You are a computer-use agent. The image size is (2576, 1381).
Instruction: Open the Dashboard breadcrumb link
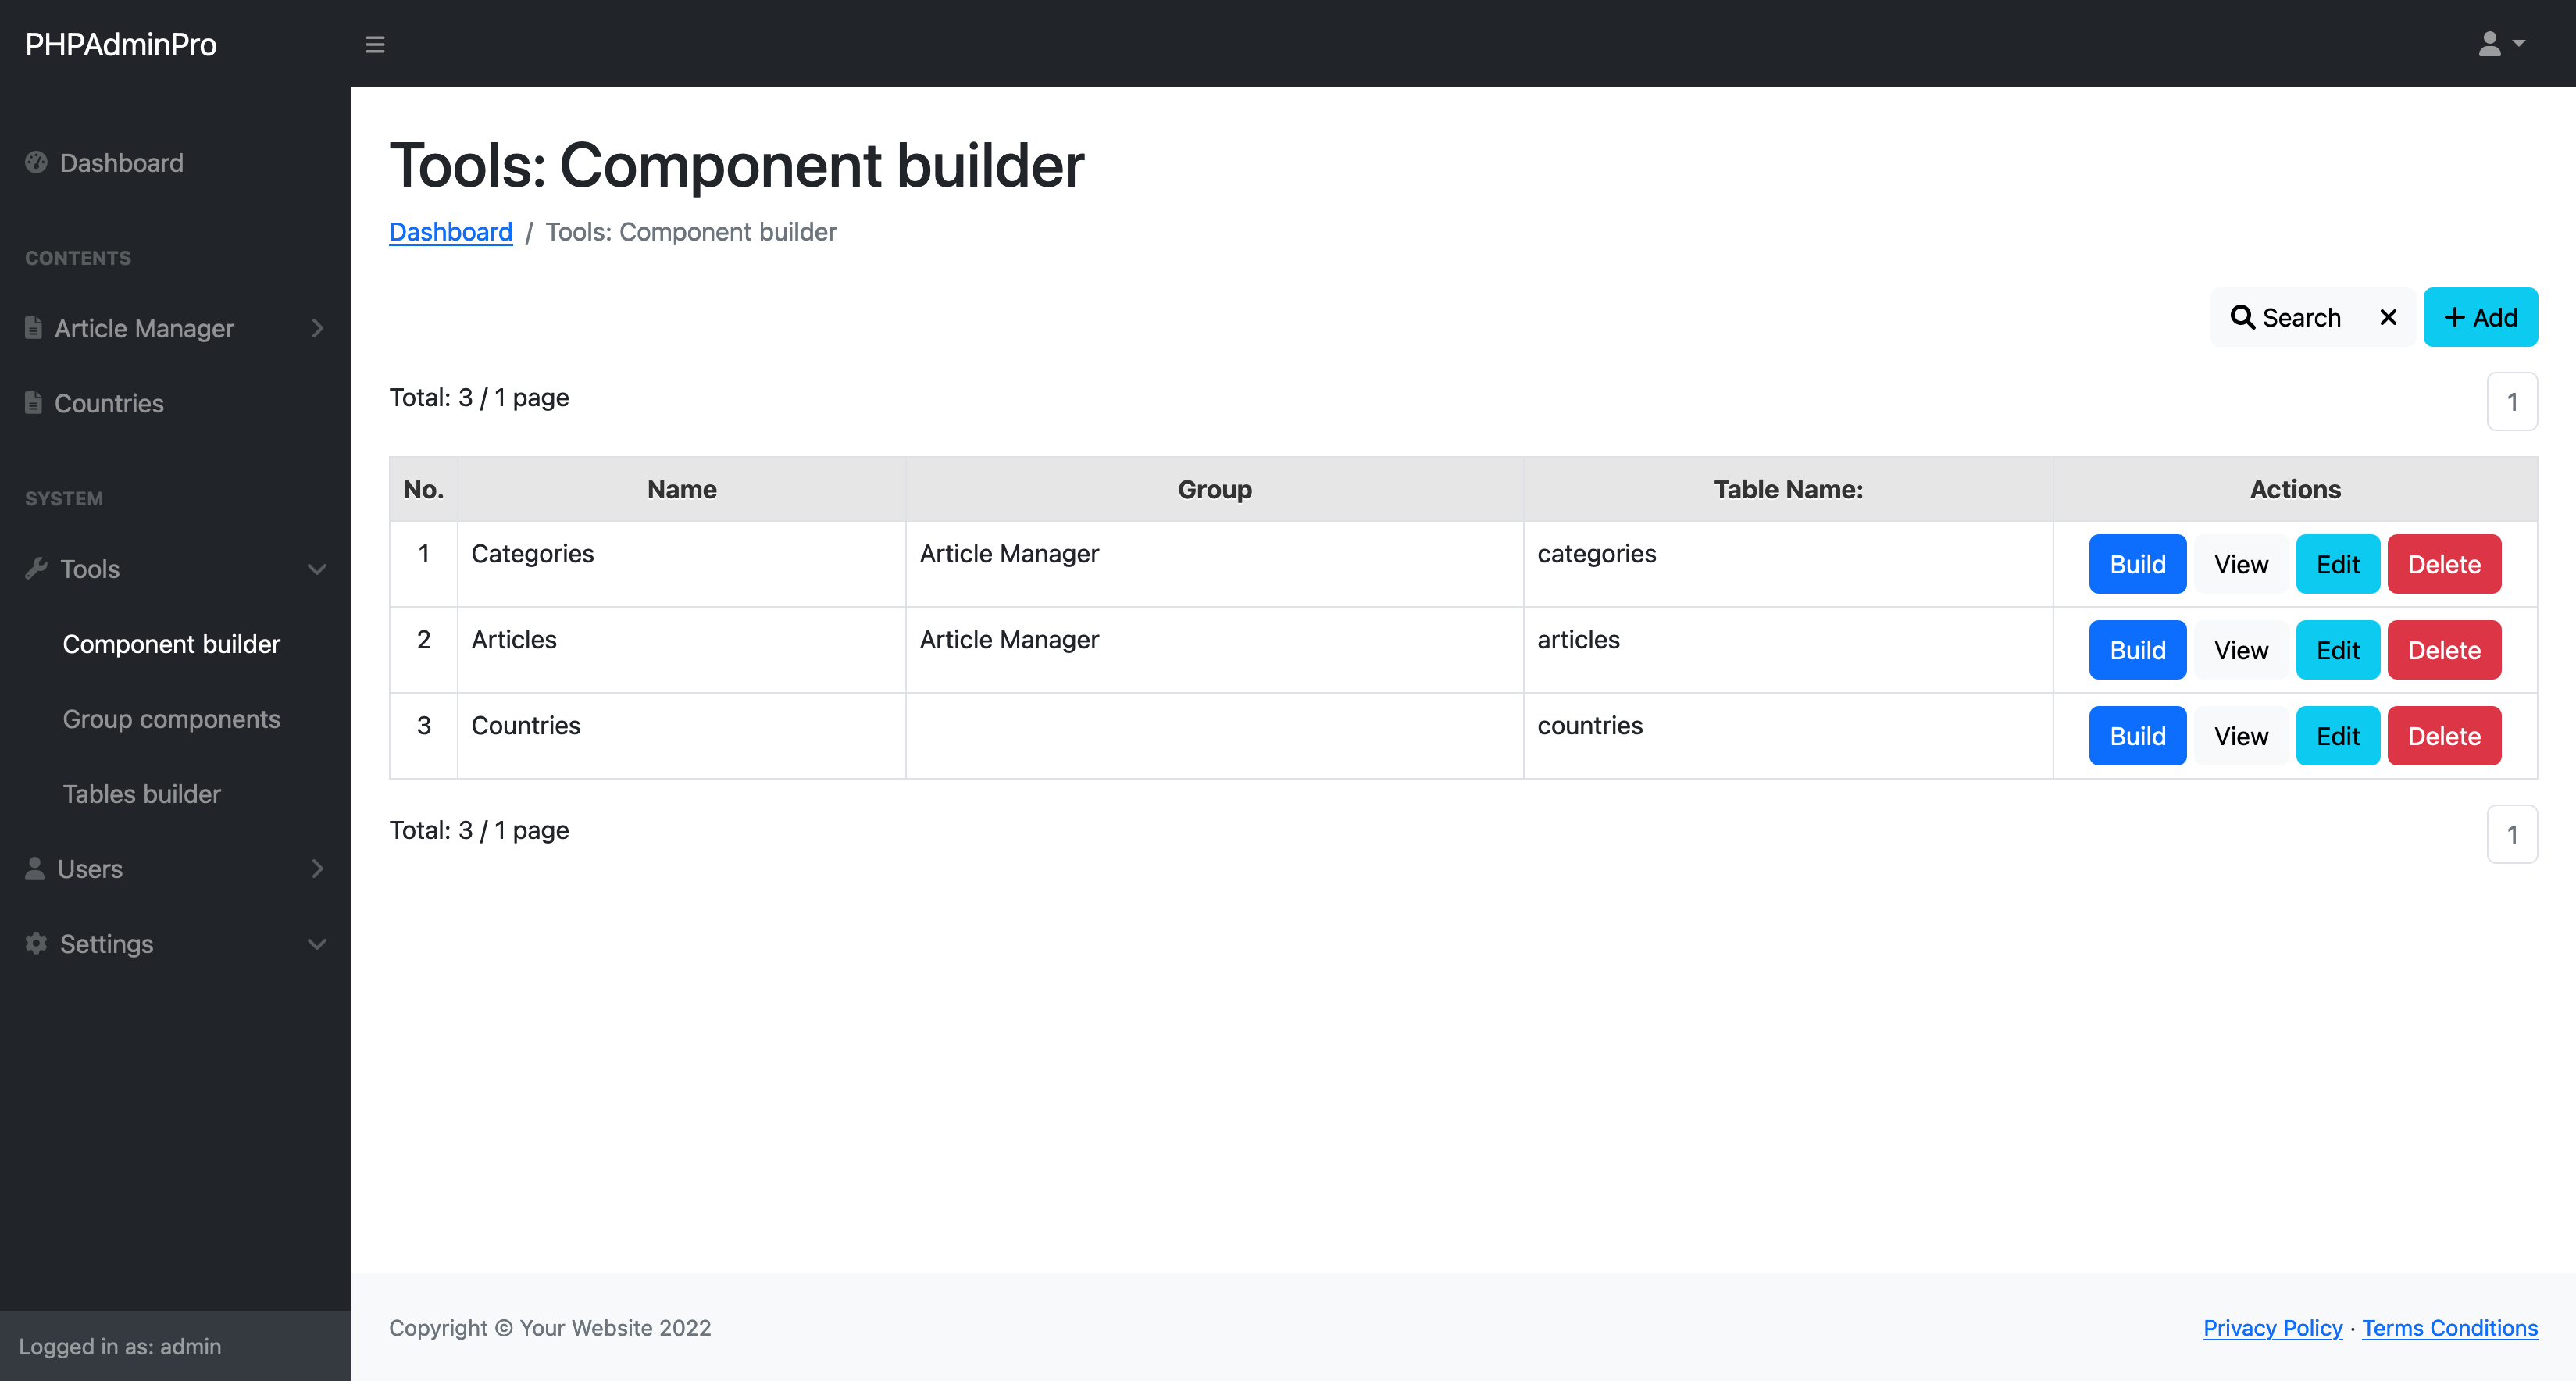pyautogui.click(x=450, y=231)
